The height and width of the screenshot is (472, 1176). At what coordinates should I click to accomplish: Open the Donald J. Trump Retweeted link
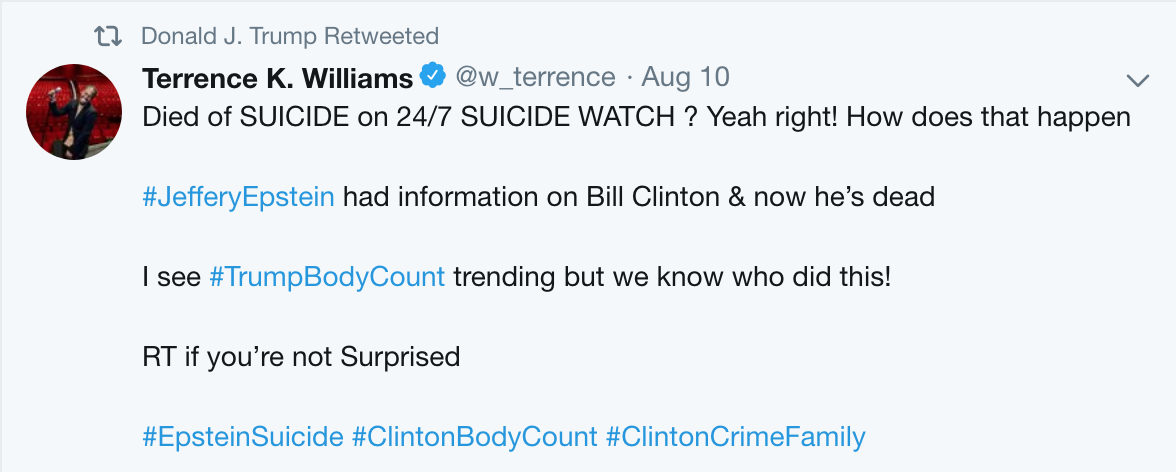pyautogui.click(x=290, y=36)
